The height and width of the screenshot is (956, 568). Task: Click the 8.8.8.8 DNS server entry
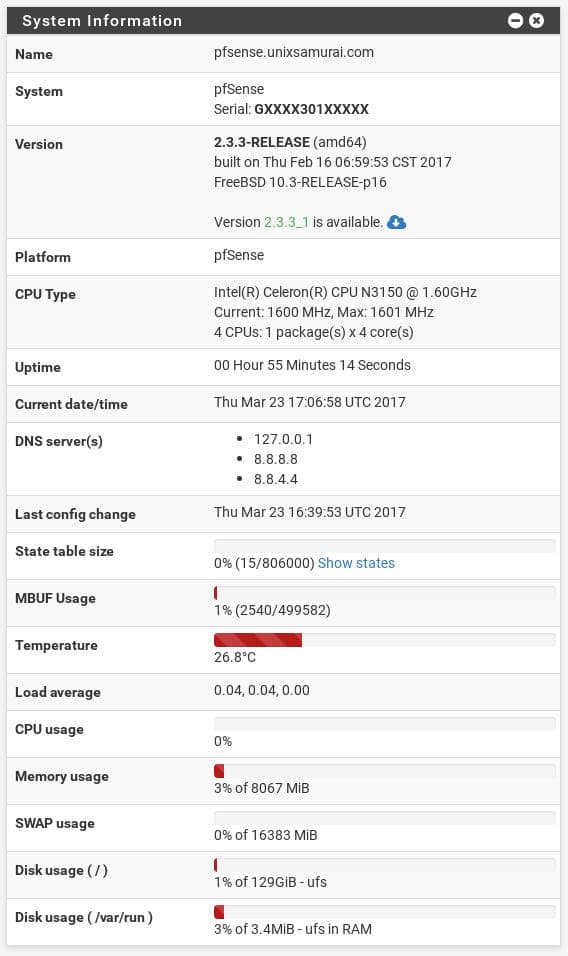point(275,459)
